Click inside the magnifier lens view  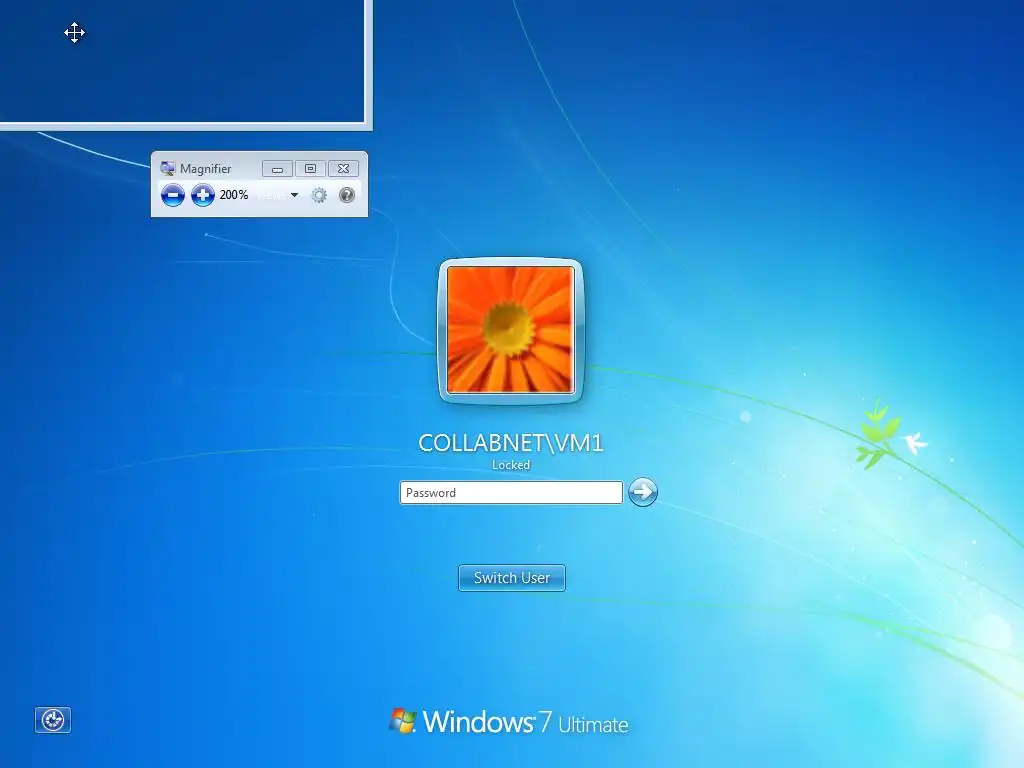pos(182,61)
